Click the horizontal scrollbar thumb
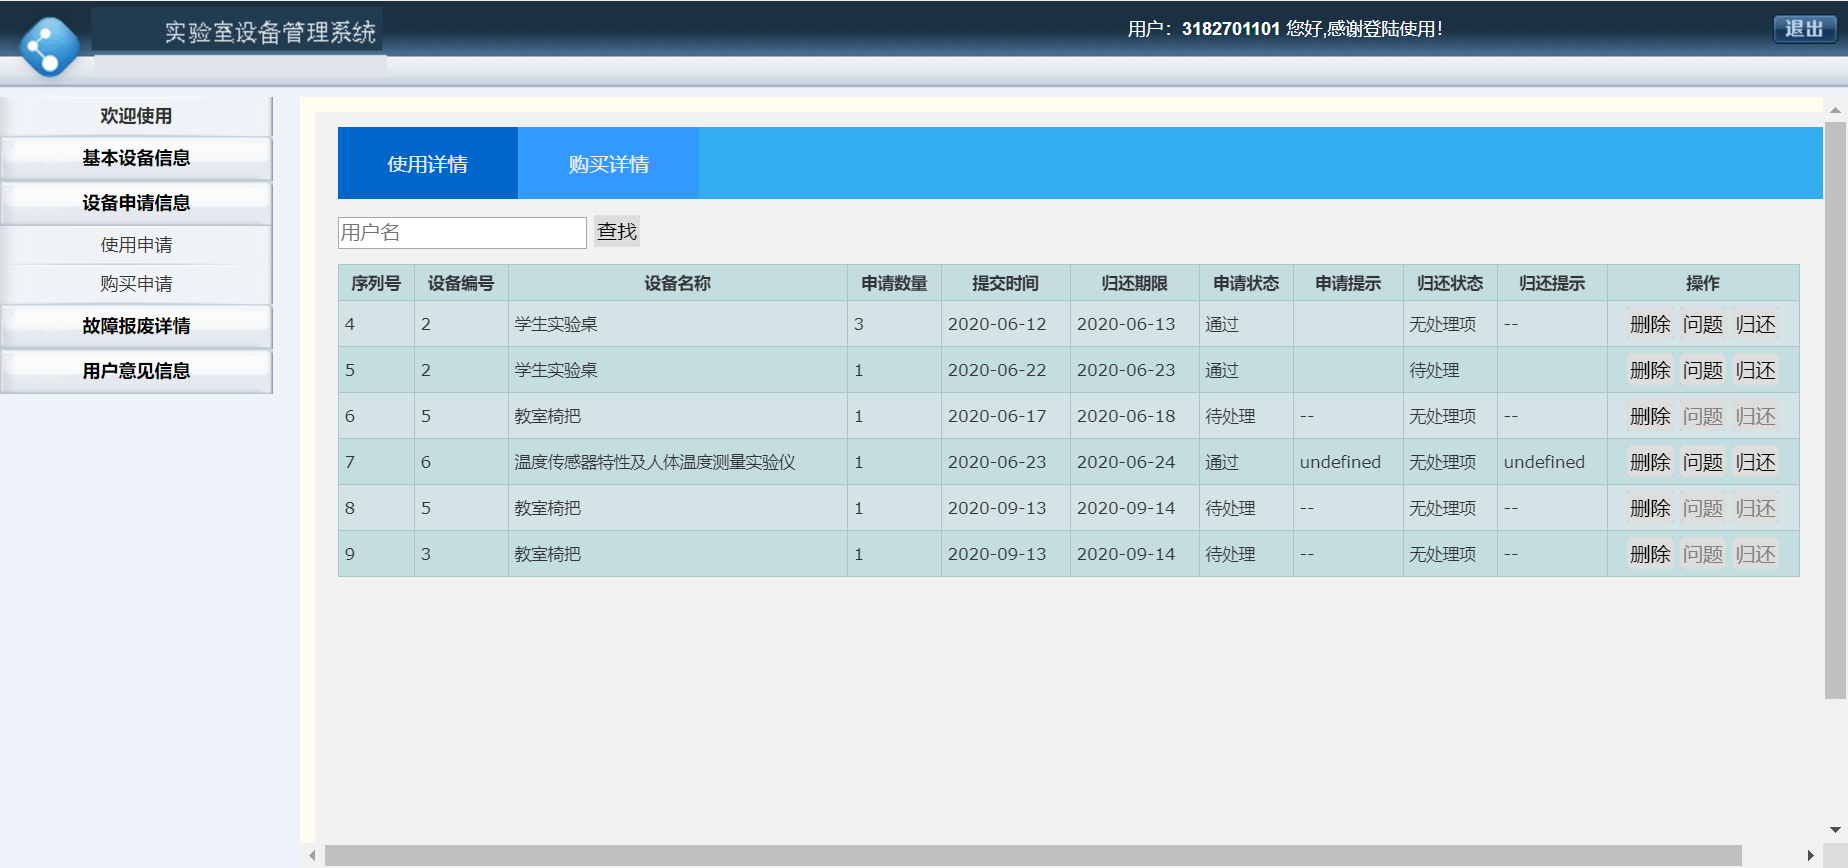This screenshot has height=868, width=1848. click(x=1033, y=855)
